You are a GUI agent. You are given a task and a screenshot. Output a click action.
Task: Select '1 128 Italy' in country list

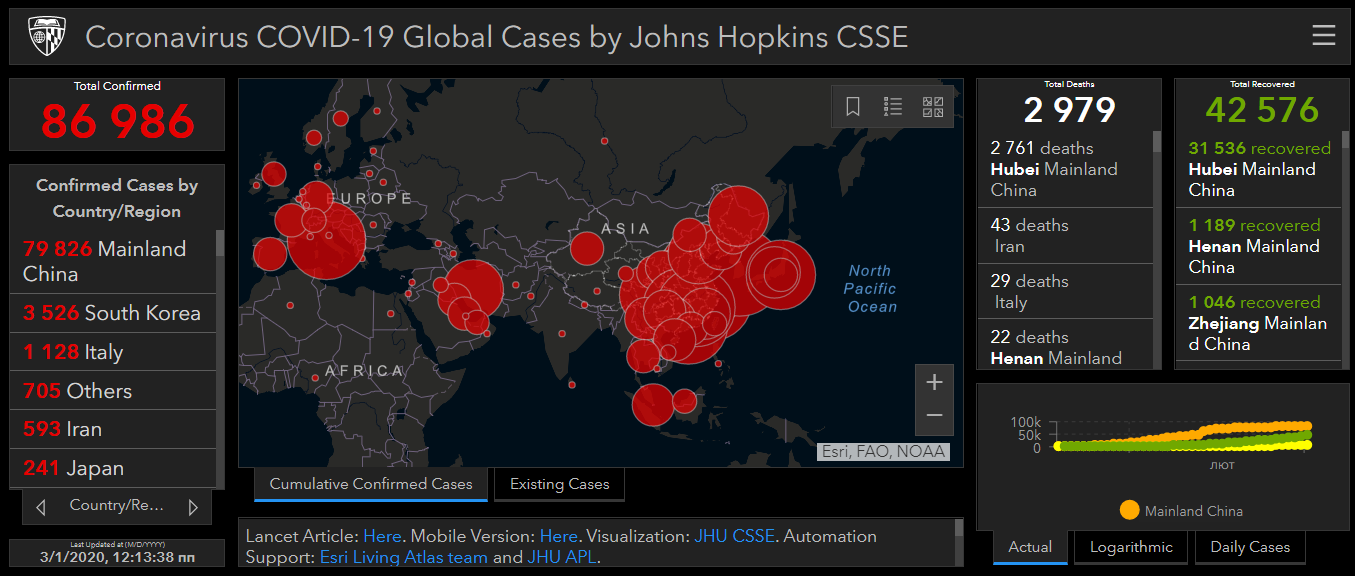coord(113,352)
